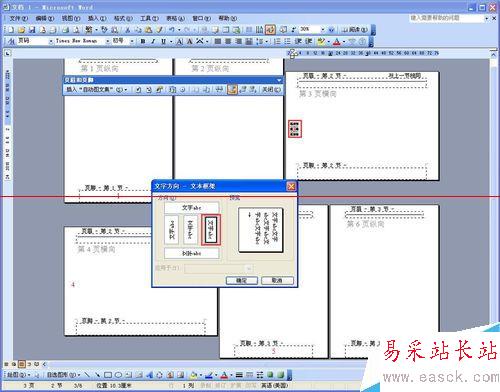Select the Oval drawing tool
Image resolution: width=500 pixels, height=392 pixels.
pos(118,375)
